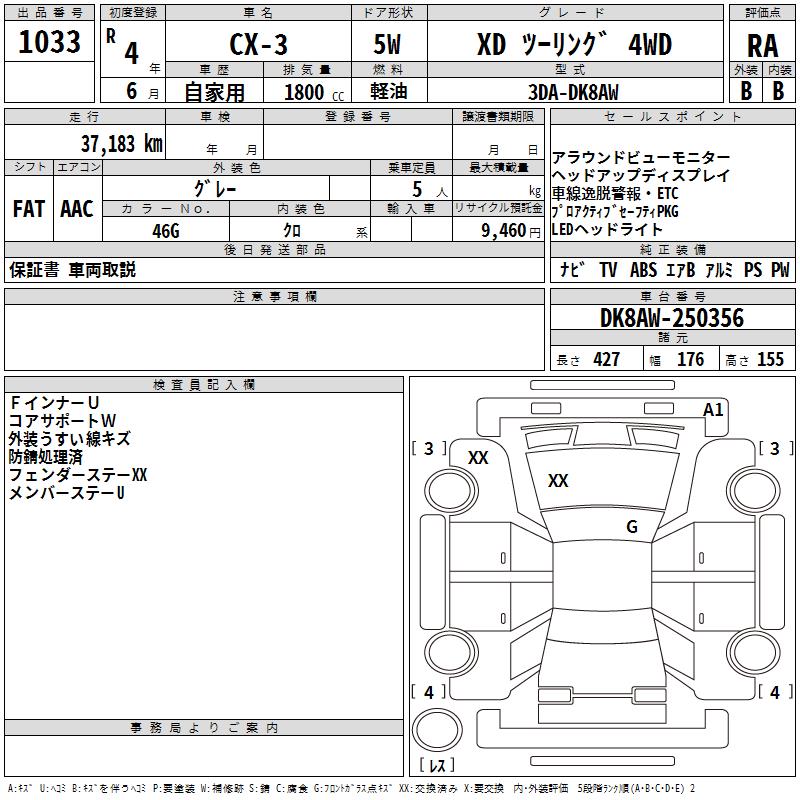Image resolution: width=800 pixels, height=800 pixels.
Task: Select アラウンドビューモニター sales point
Action: pos(641,157)
